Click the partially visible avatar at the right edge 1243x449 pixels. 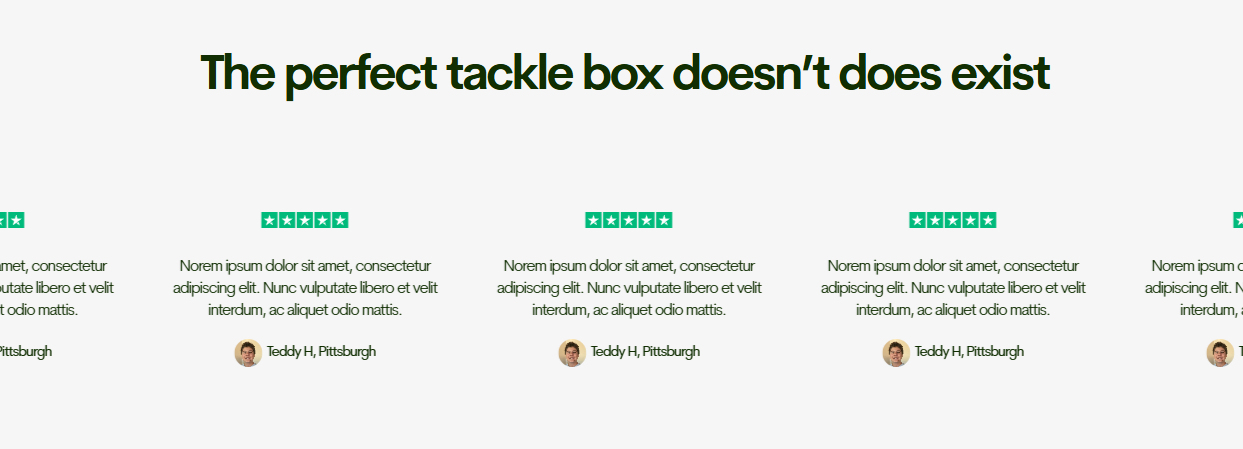coord(1220,352)
